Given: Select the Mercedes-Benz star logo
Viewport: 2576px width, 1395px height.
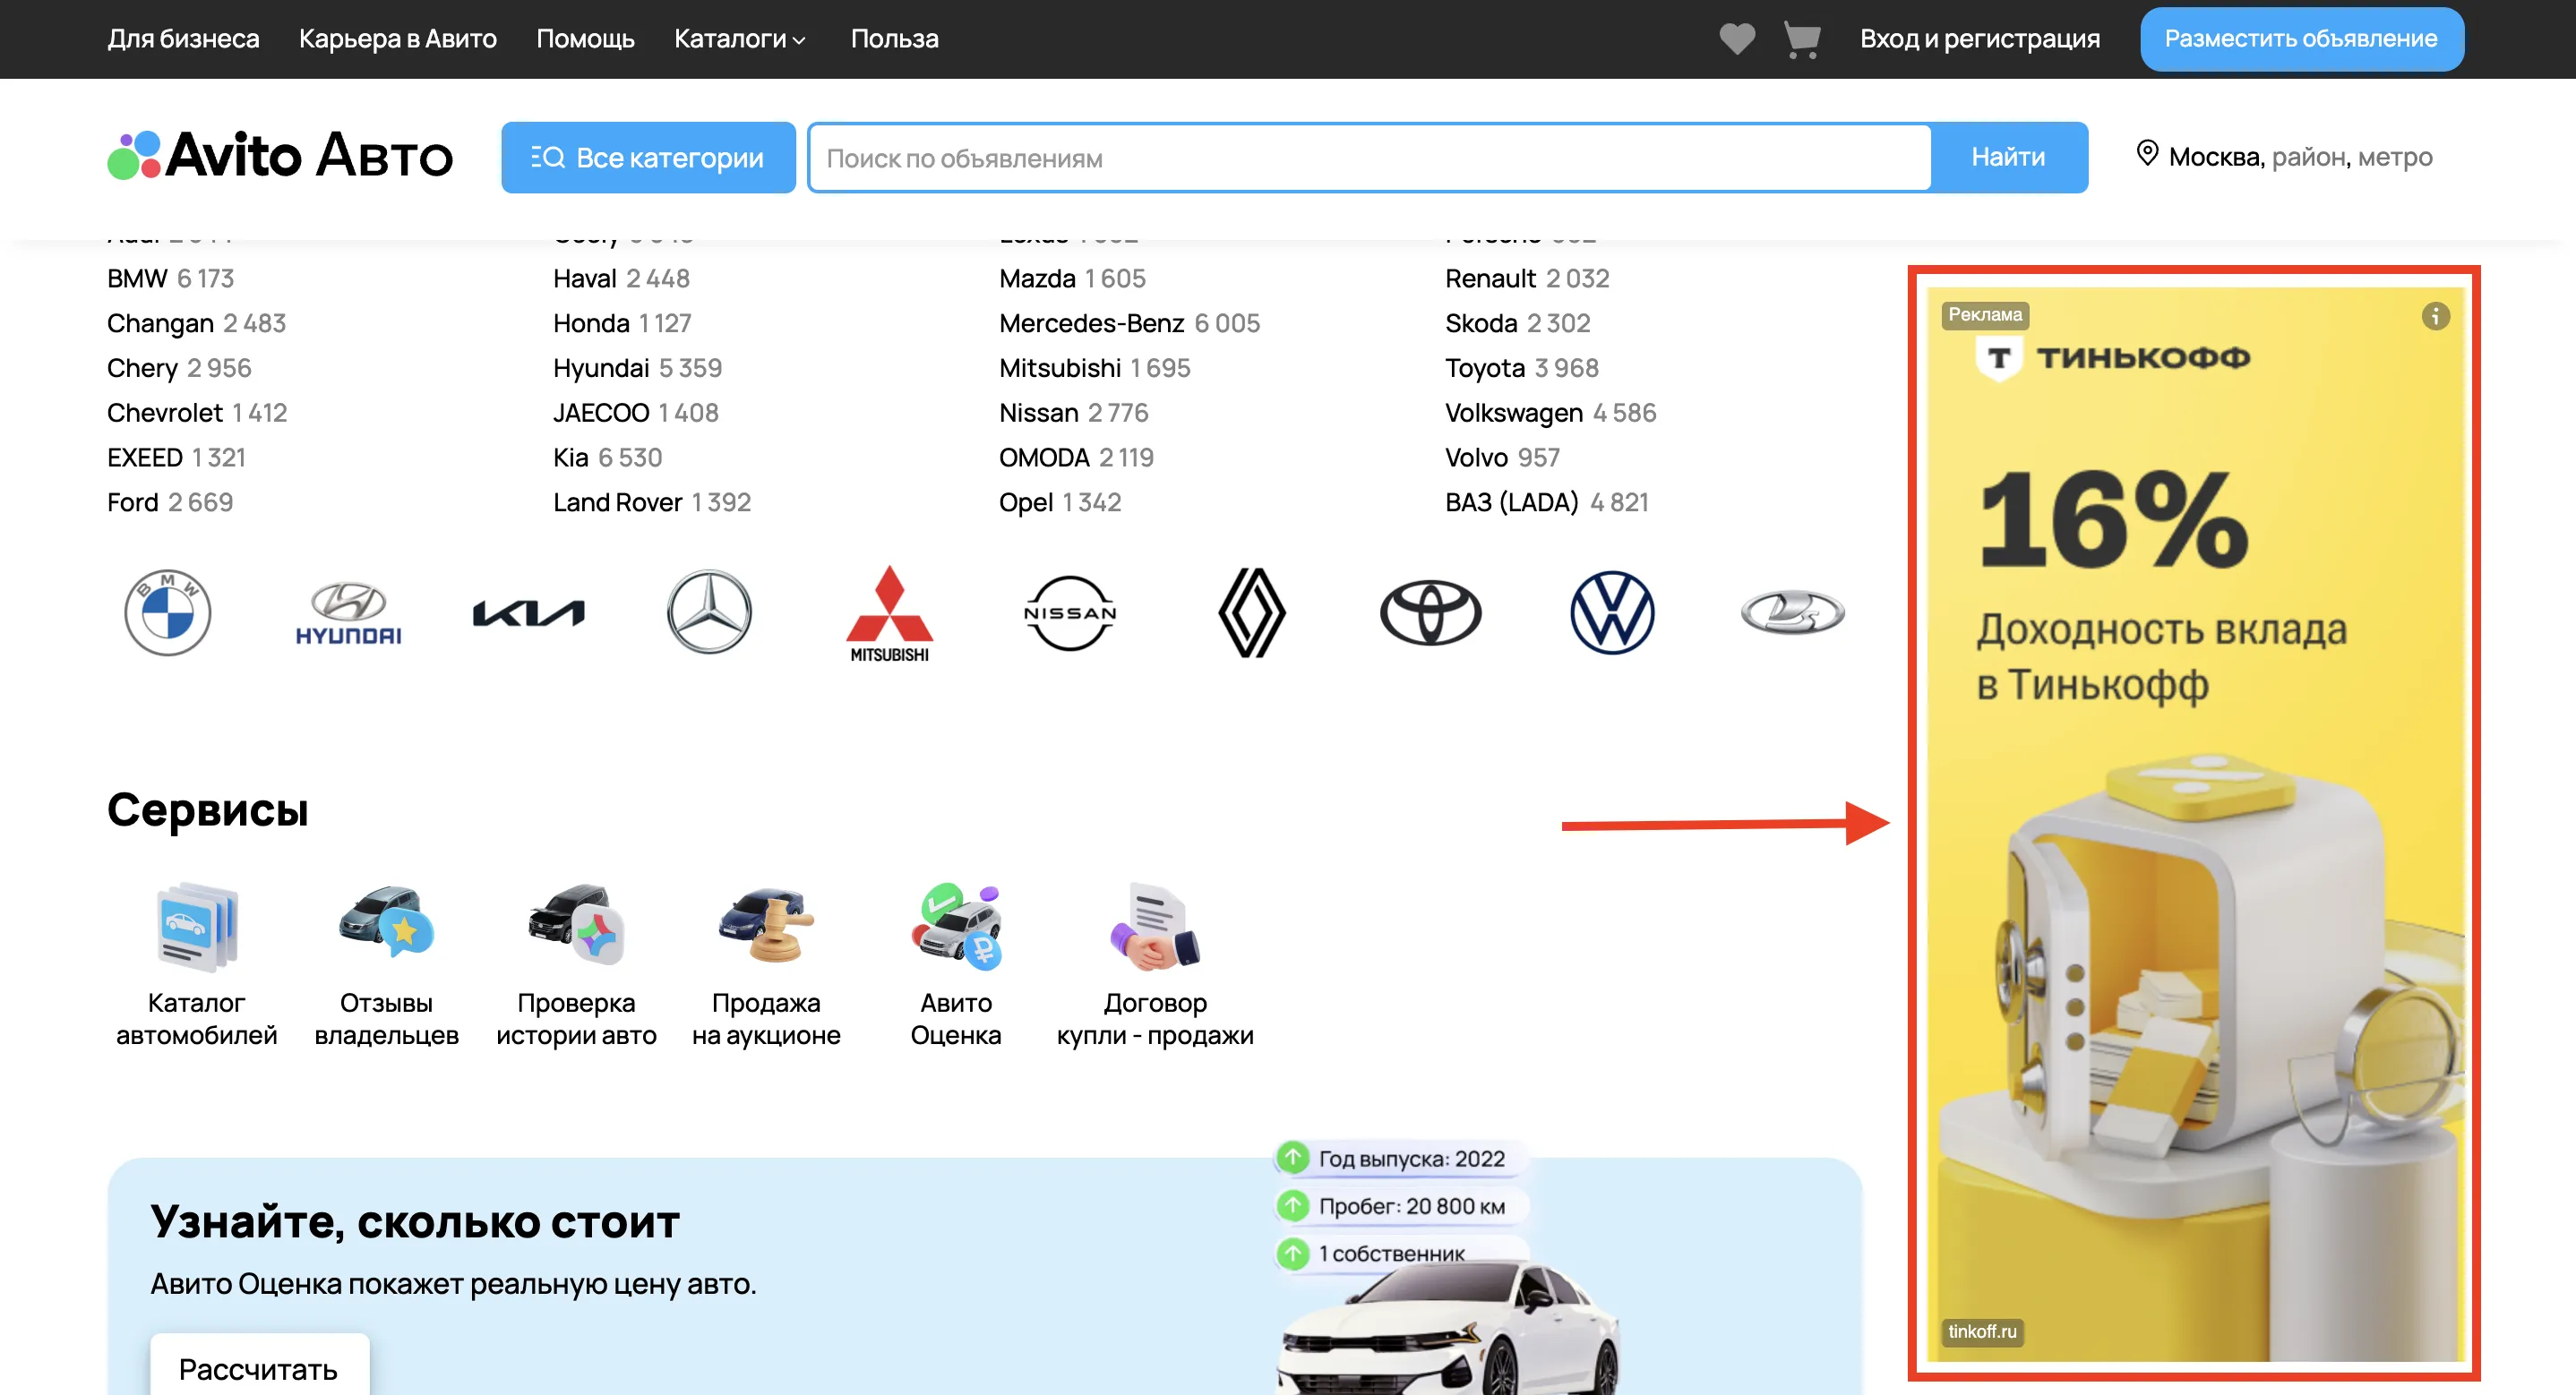Looking at the screenshot, I should [709, 612].
